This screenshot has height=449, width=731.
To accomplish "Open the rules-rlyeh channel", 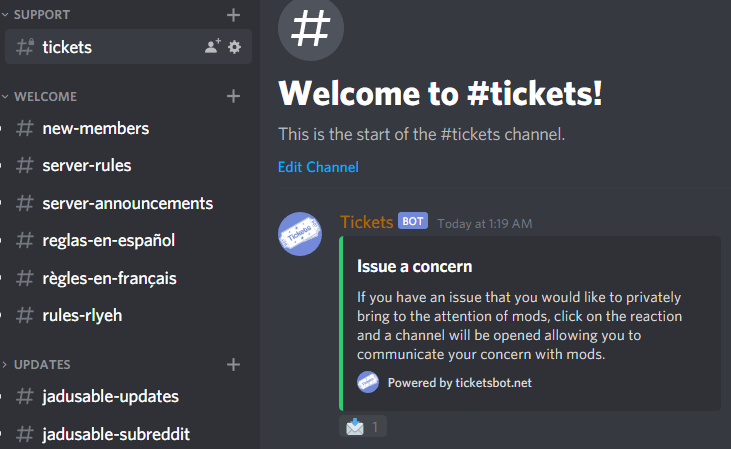I will click(x=82, y=315).
